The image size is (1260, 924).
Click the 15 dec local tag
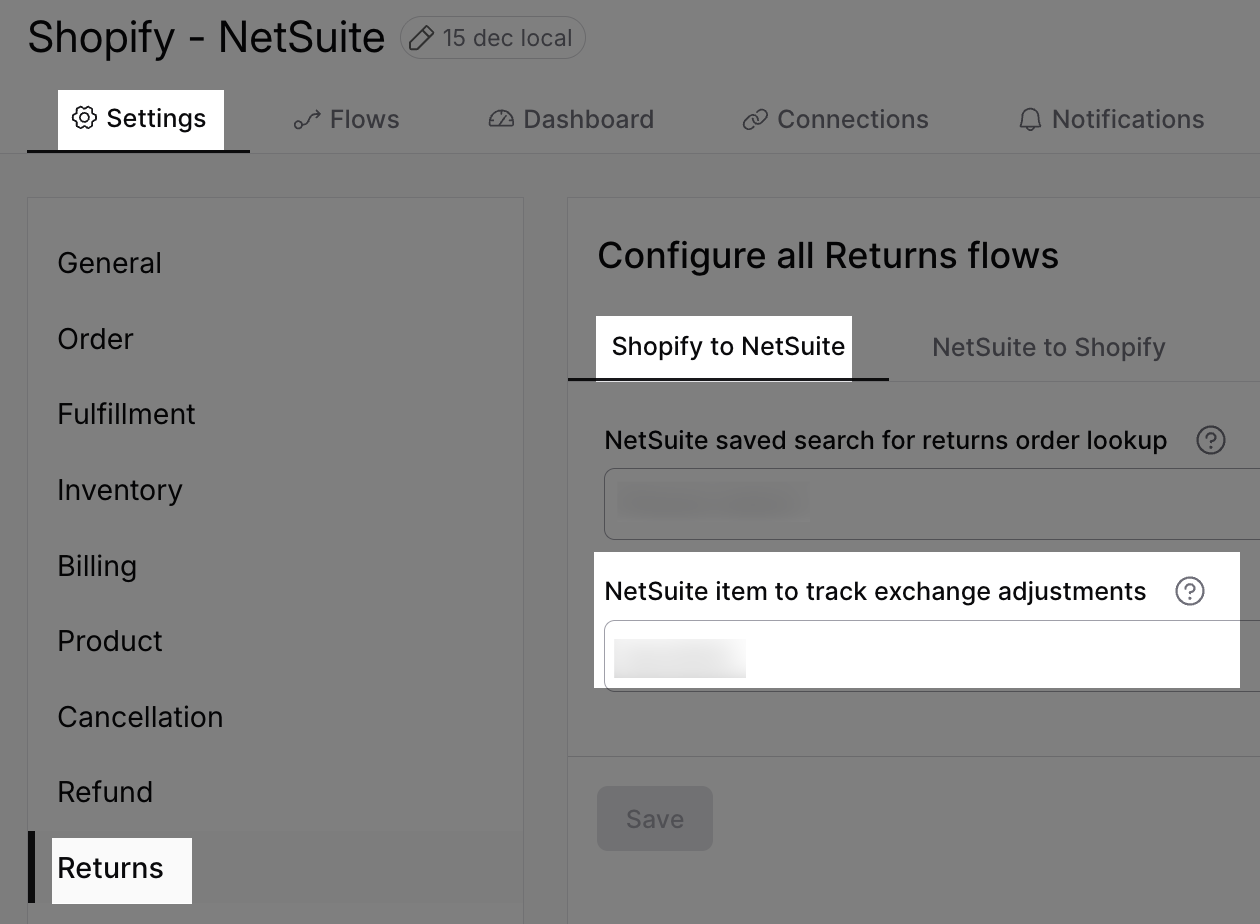(x=493, y=38)
